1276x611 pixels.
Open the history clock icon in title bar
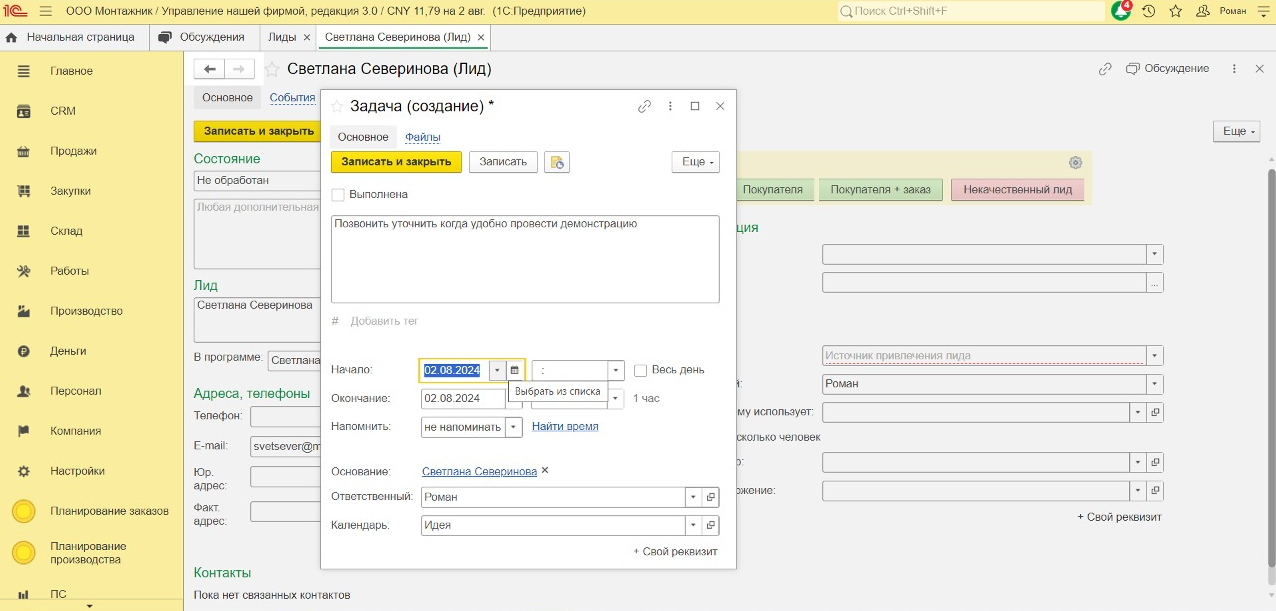click(1149, 11)
